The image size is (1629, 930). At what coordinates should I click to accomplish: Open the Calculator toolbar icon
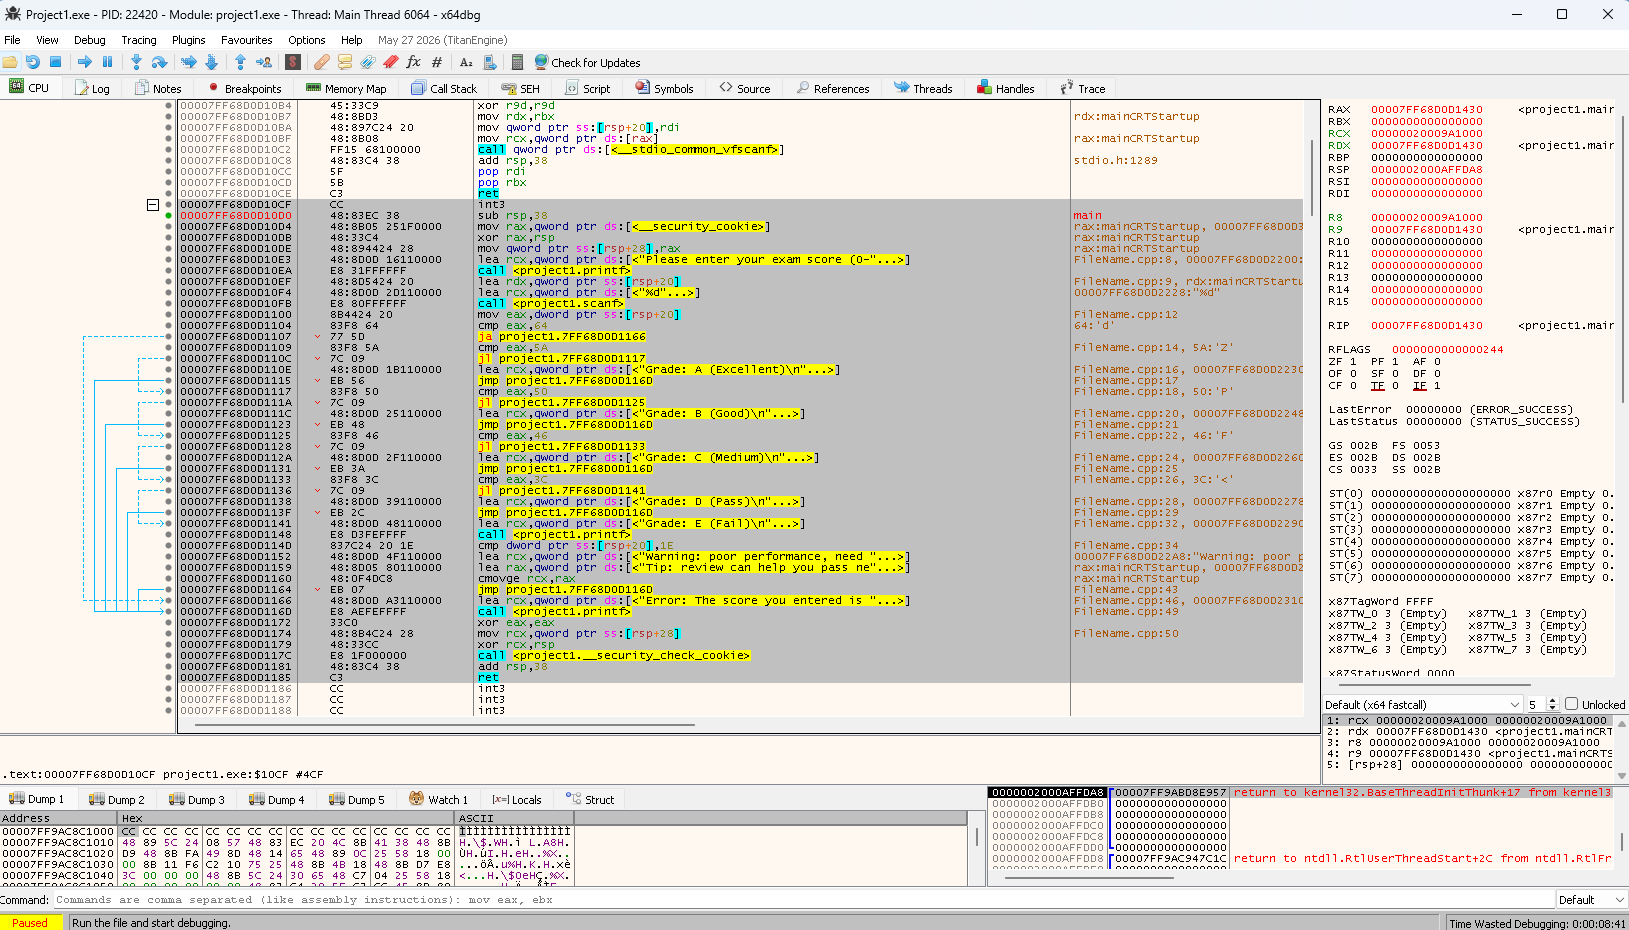(x=517, y=62)
